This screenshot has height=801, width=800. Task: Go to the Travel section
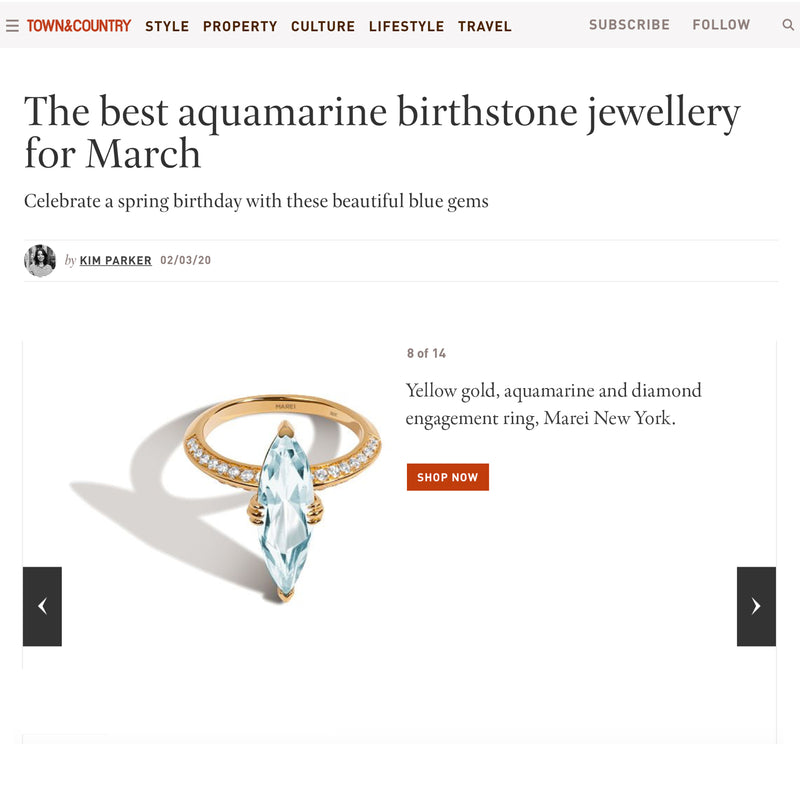(485, 26)
